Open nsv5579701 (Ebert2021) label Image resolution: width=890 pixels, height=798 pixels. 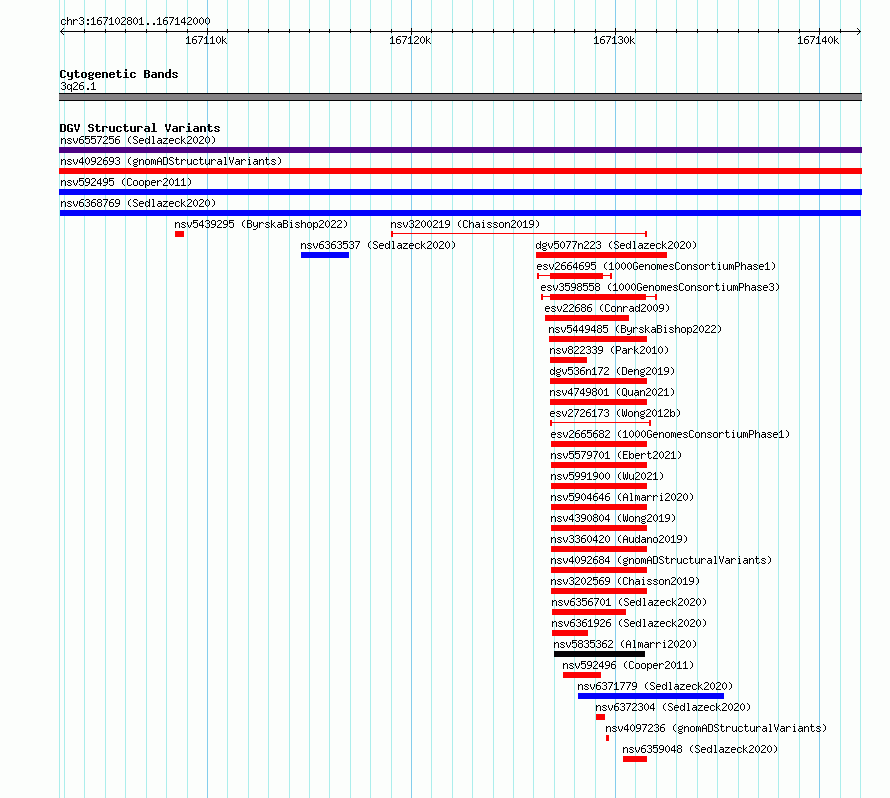(x=616, y=455)
